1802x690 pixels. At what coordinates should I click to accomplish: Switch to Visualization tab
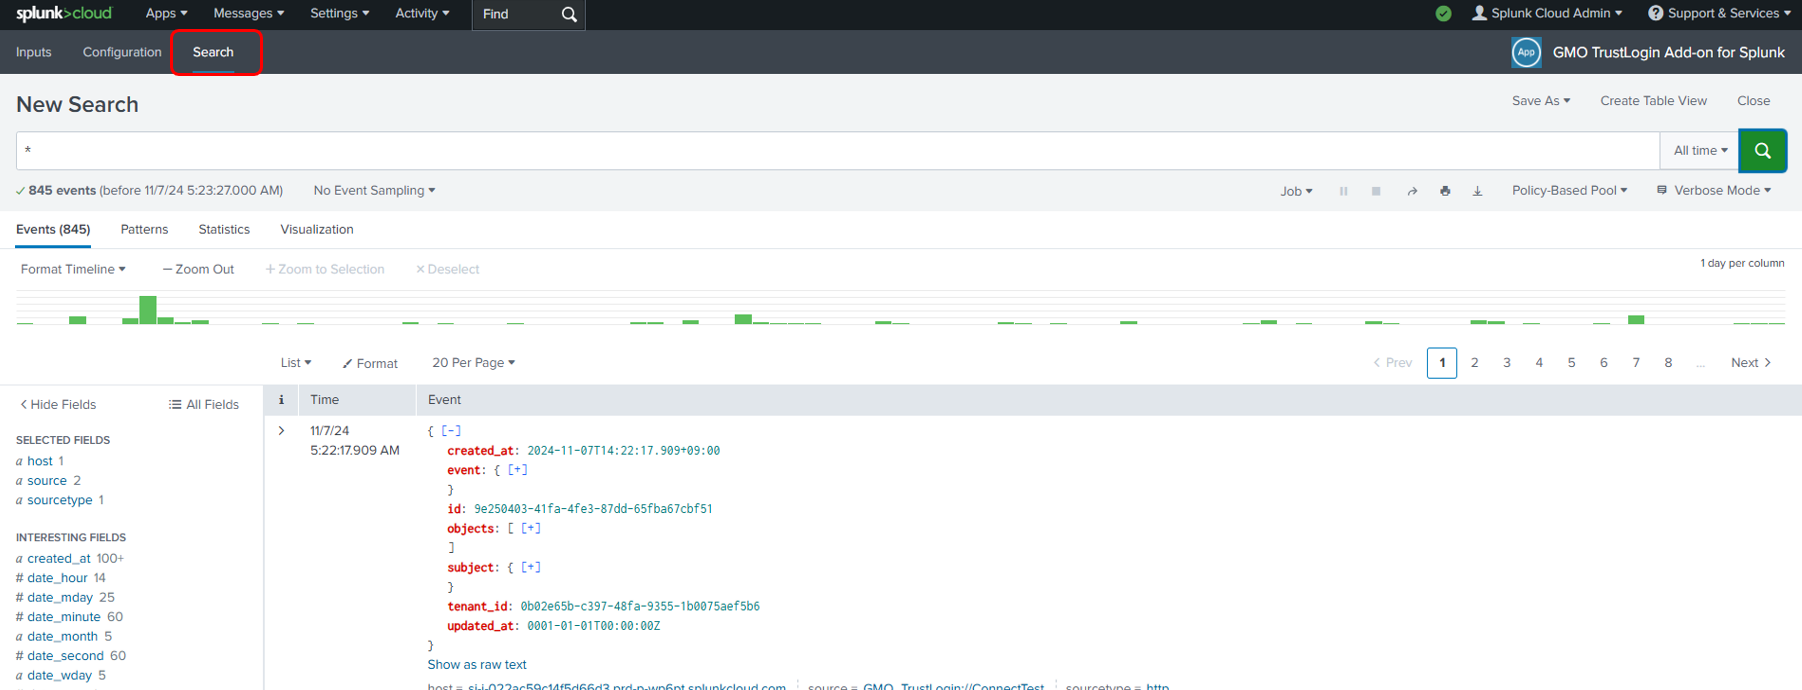point(317,229)
